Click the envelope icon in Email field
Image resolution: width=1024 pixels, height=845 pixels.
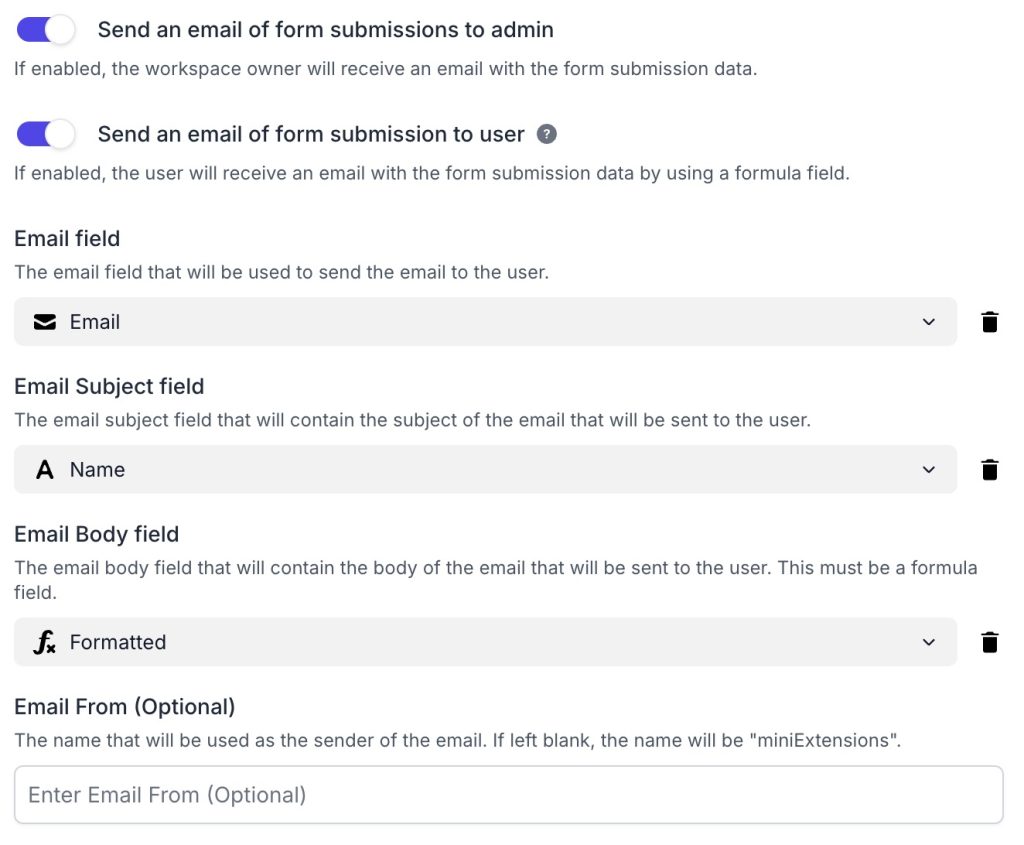(x=45, y=322)
